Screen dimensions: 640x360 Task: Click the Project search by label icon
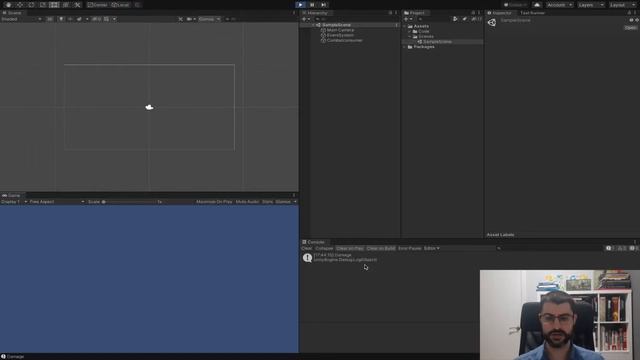pyautogui.click(x=464, y=19)
